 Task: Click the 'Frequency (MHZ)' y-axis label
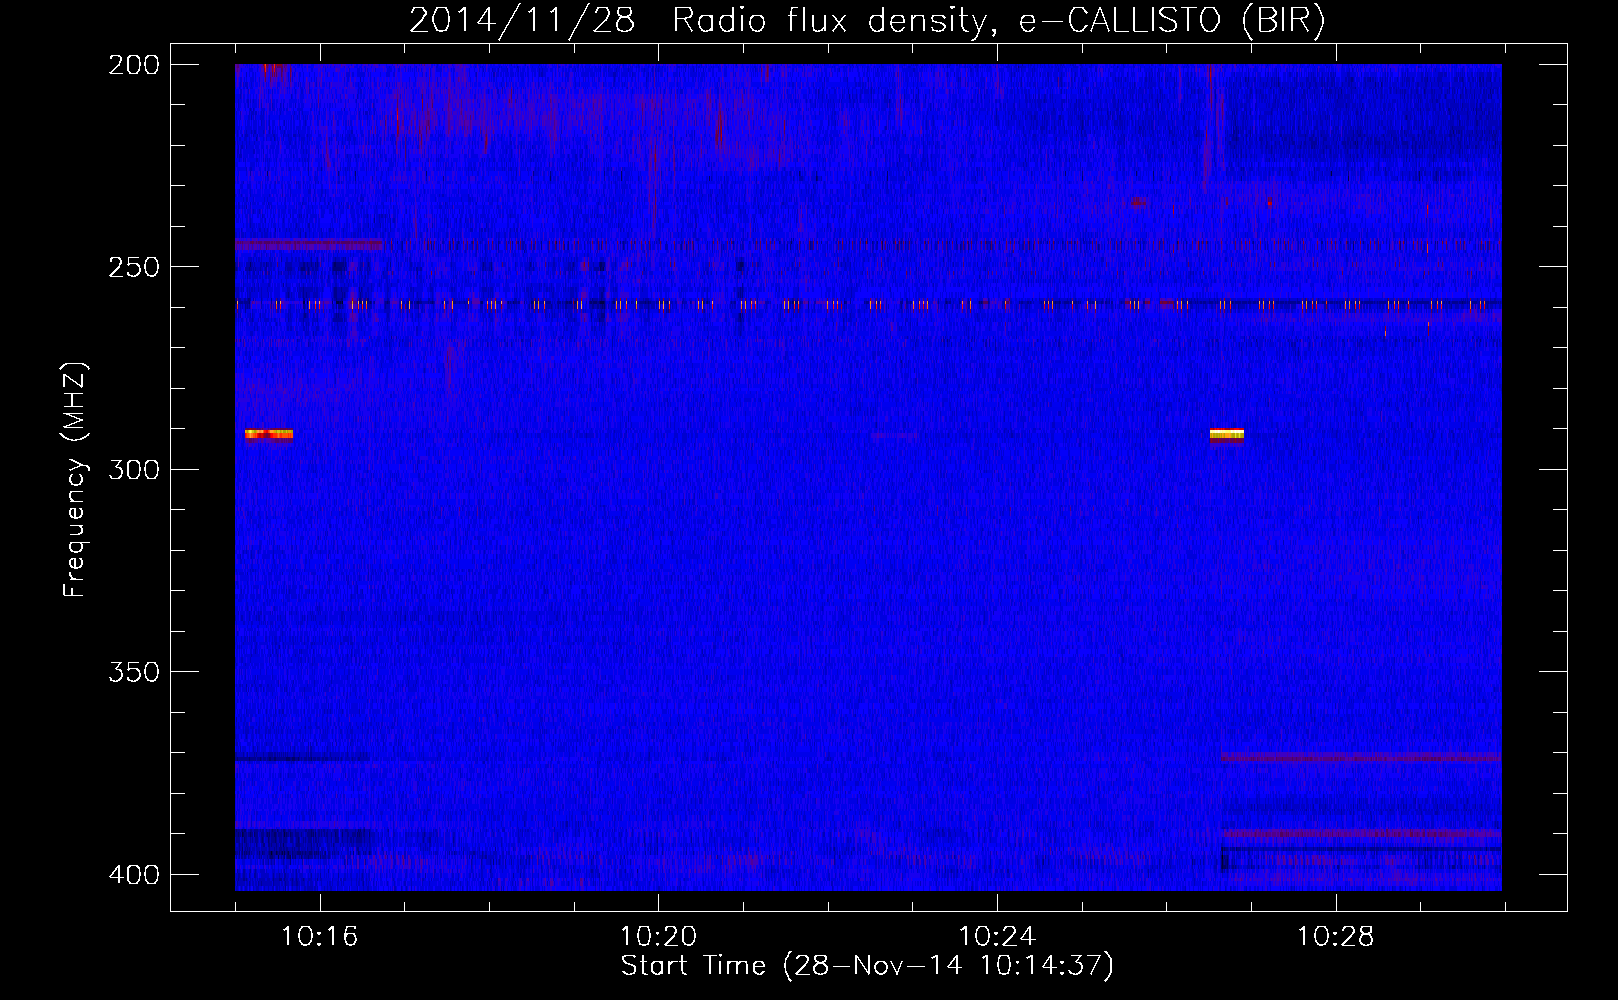click(x=75, y=480)
